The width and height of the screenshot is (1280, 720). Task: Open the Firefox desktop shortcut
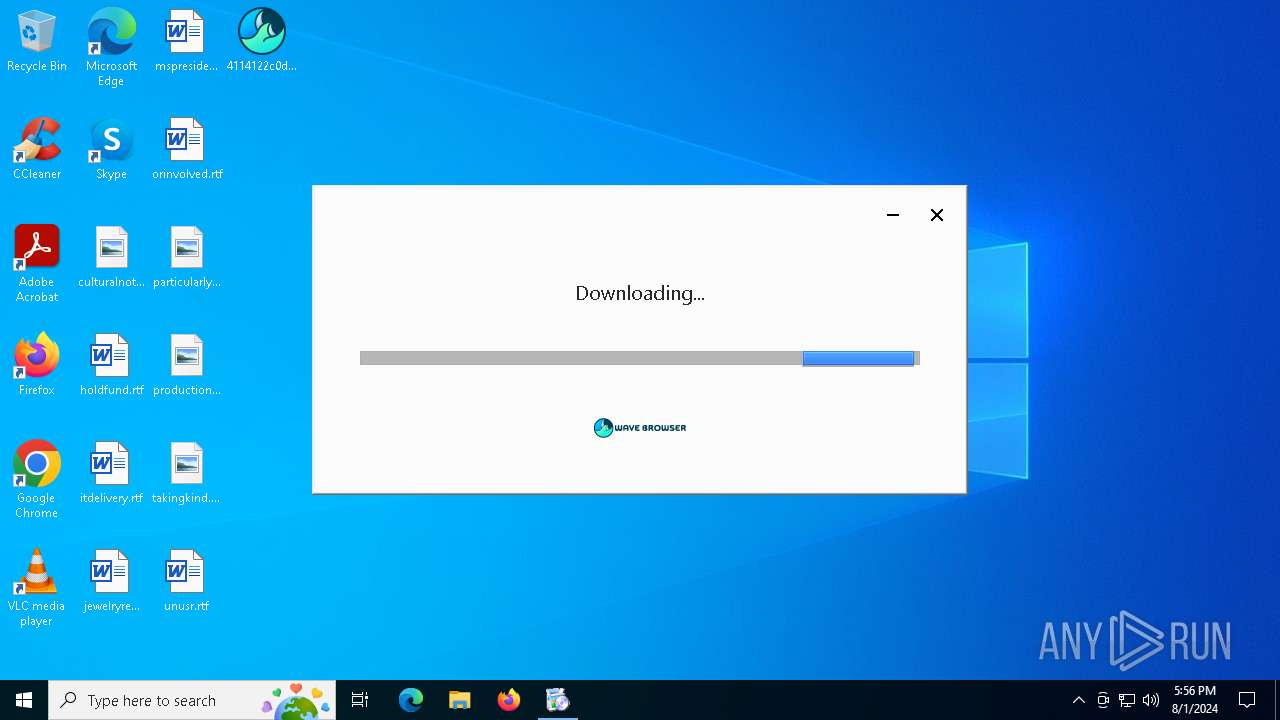(37, 366)
